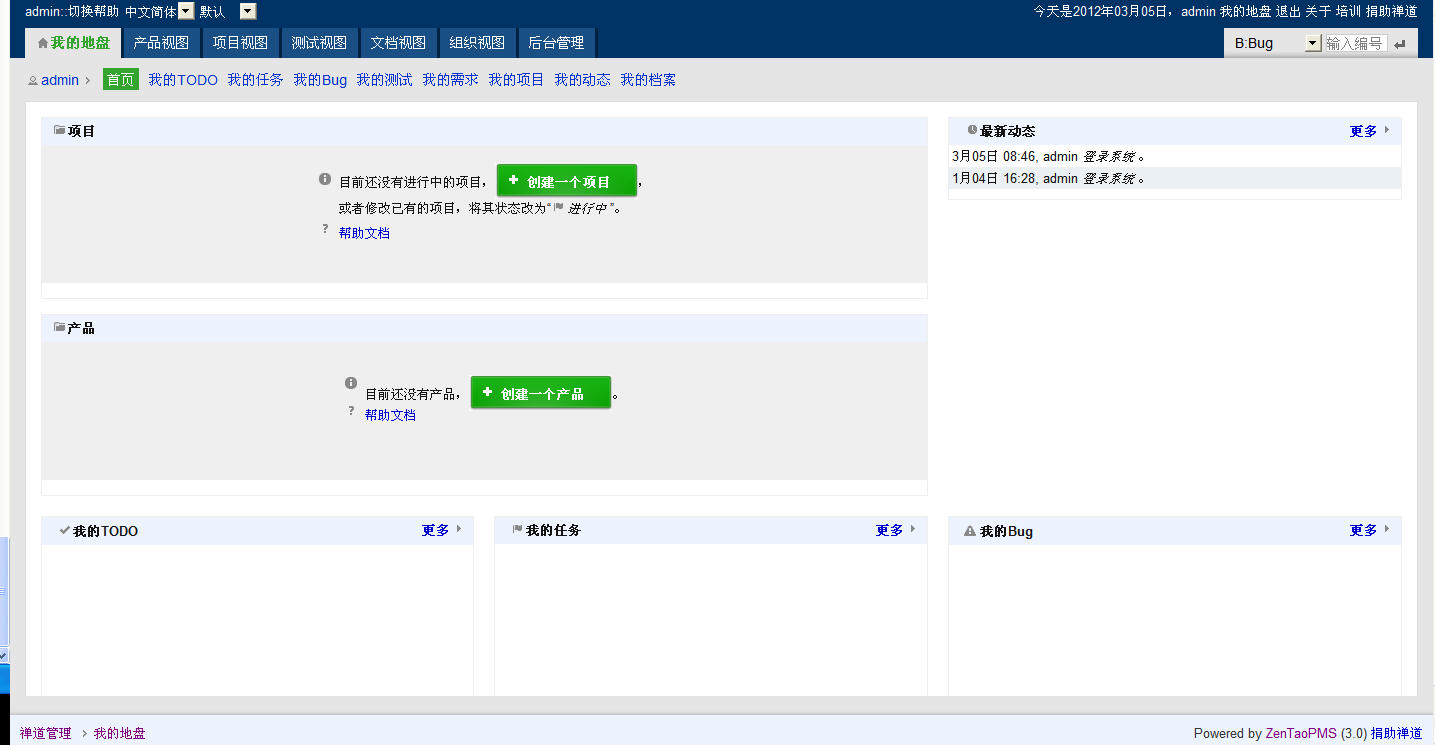Click the 输入编号 input field

tap(1355, 44)
